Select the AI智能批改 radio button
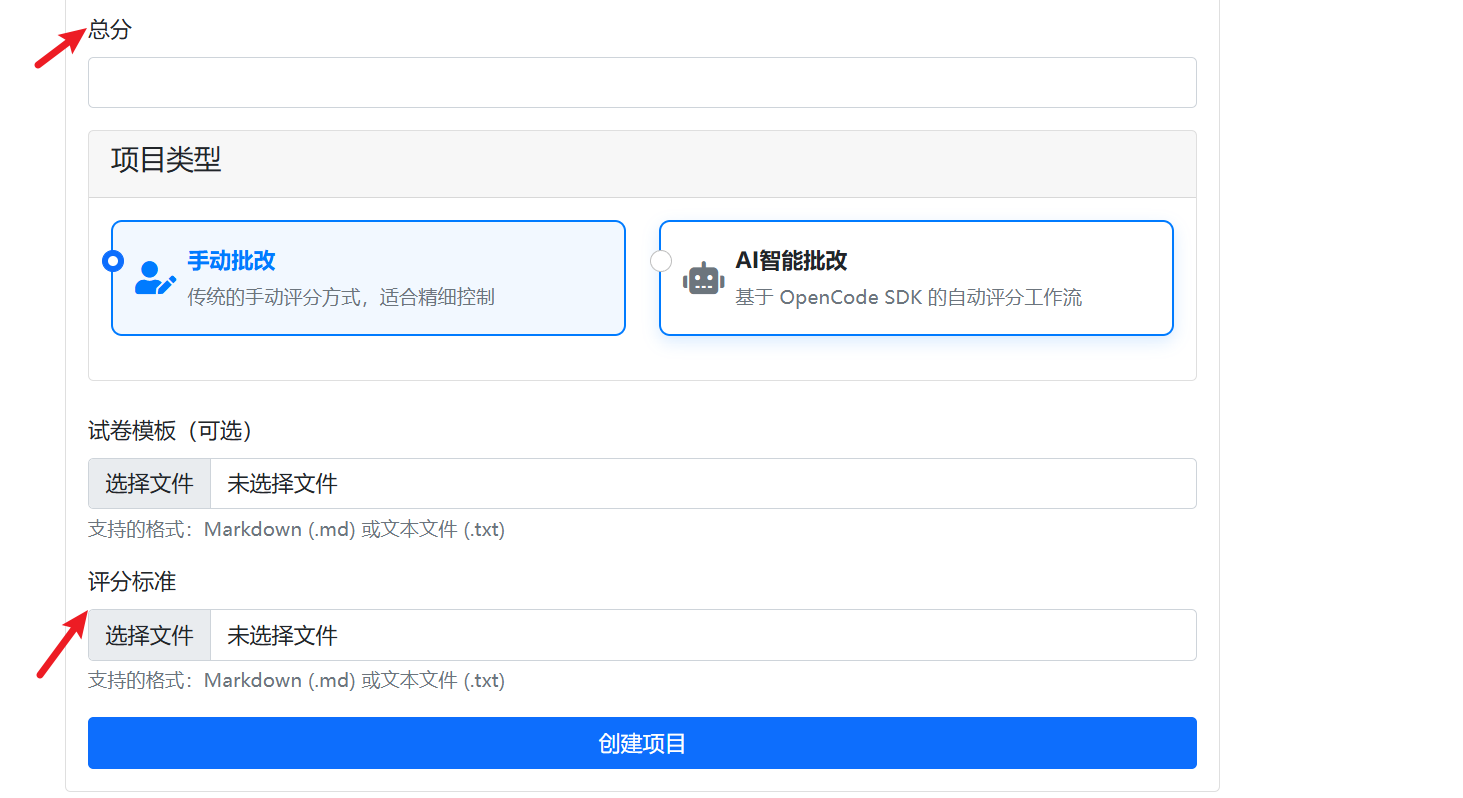 click(x=661, y=261)
